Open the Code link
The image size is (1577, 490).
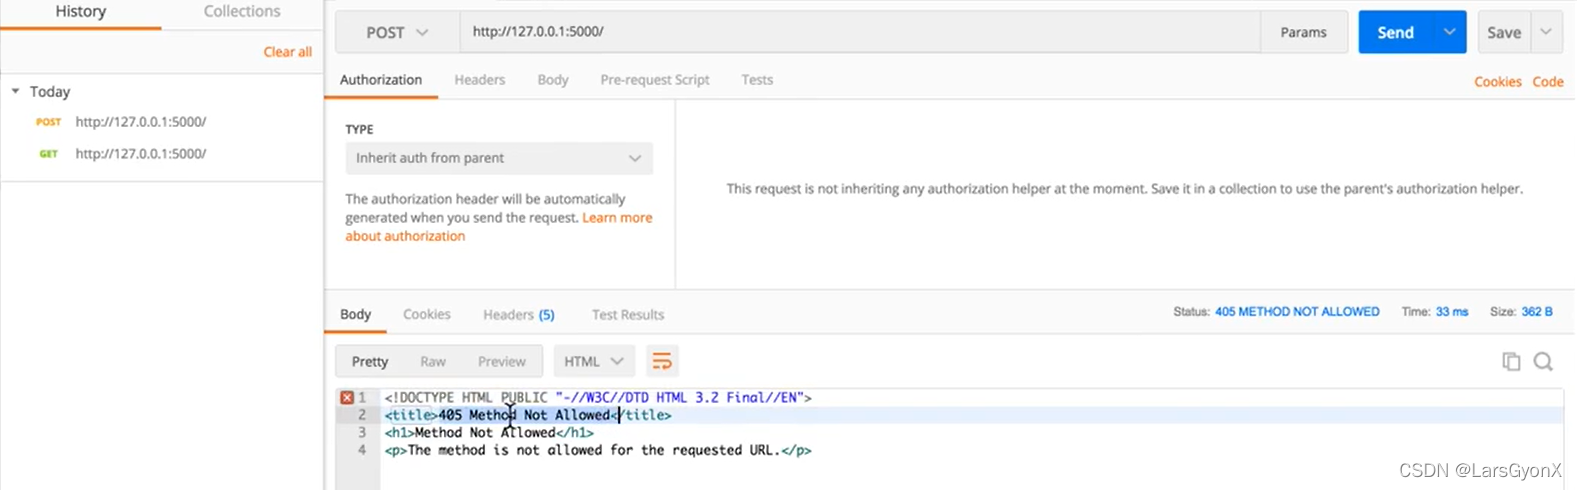(x=1548, y=82)
